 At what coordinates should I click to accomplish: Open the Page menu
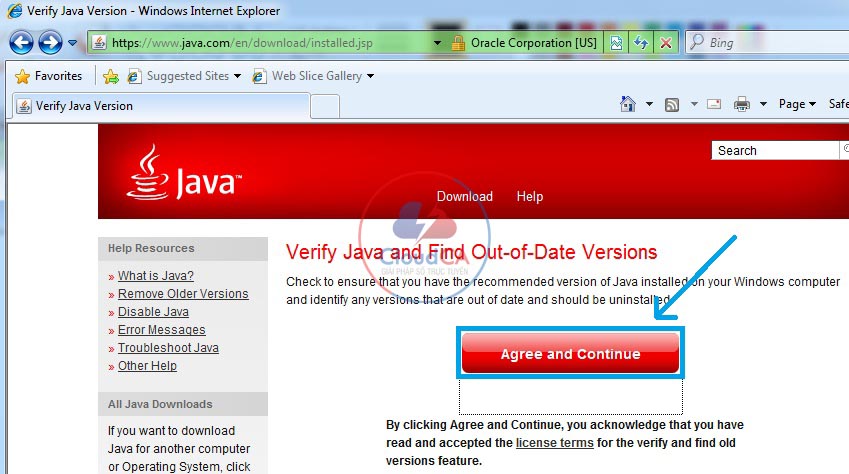[x=797, y=104]
